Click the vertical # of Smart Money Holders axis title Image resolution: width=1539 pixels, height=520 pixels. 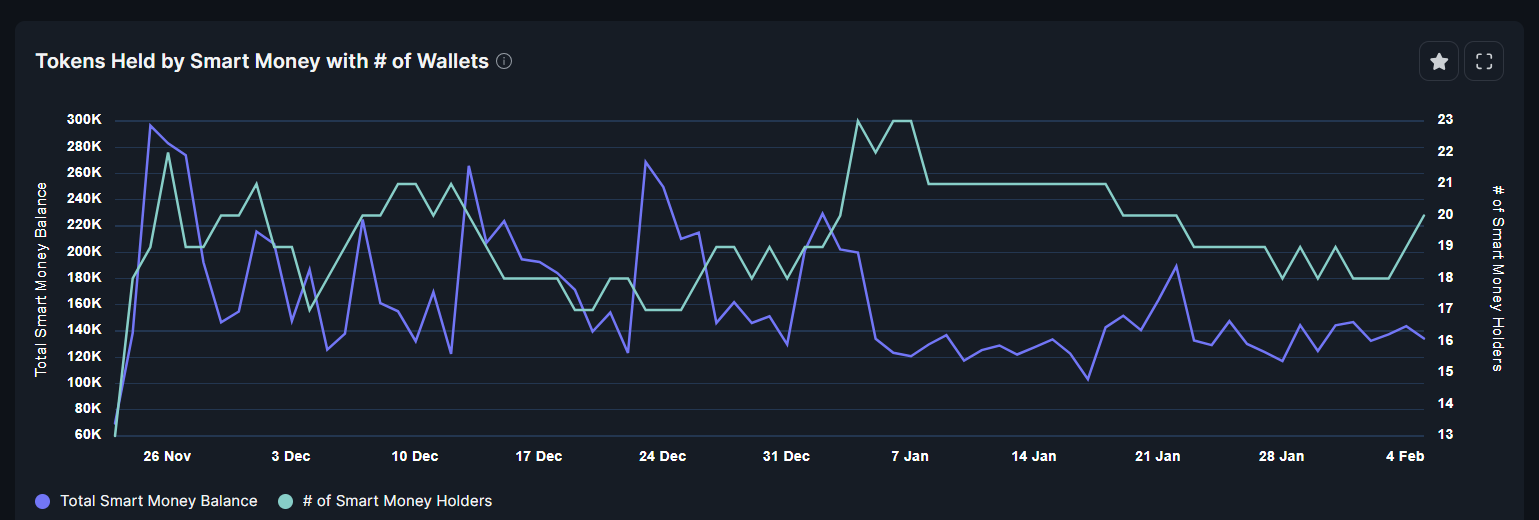click(1497, 278)
